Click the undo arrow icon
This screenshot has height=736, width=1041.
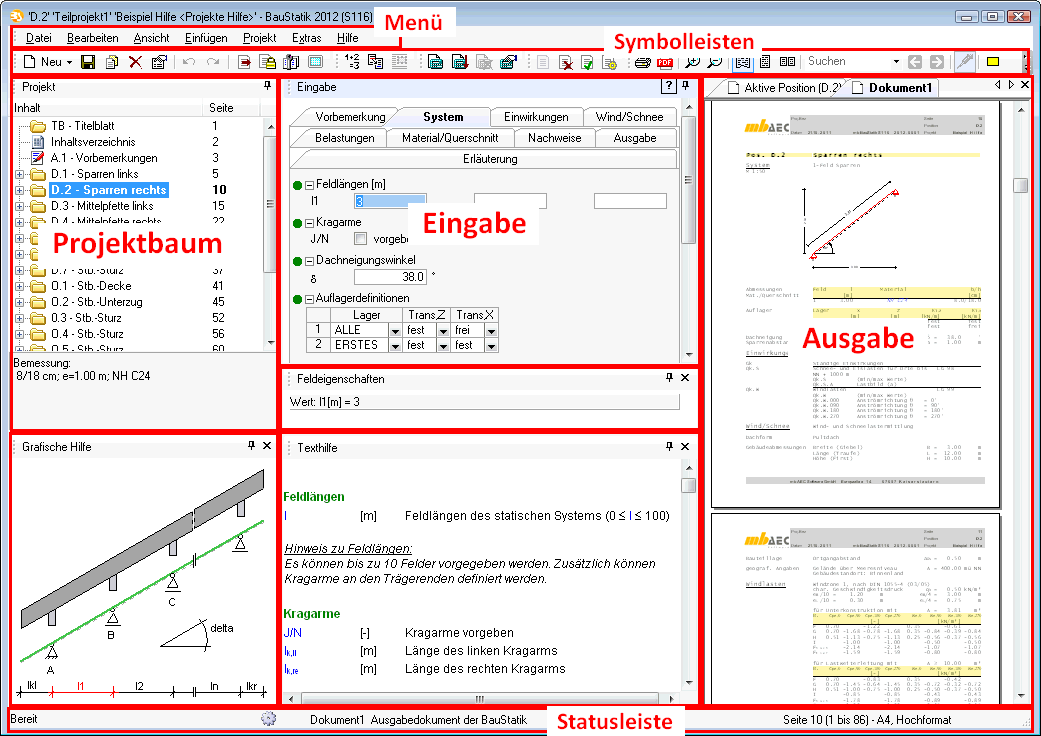pyautogui.click(x=189, y=62)
